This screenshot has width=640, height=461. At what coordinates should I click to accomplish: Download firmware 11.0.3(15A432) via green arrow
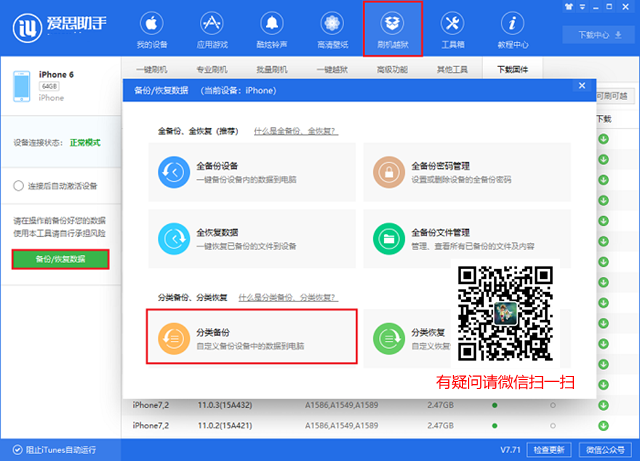click(x=603, y=405)
